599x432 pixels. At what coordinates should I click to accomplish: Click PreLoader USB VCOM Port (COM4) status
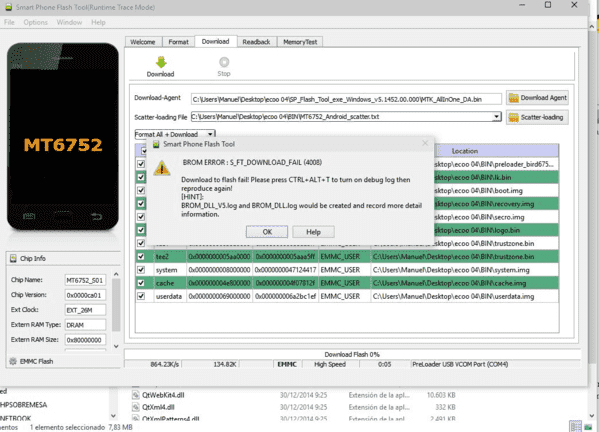460,364
